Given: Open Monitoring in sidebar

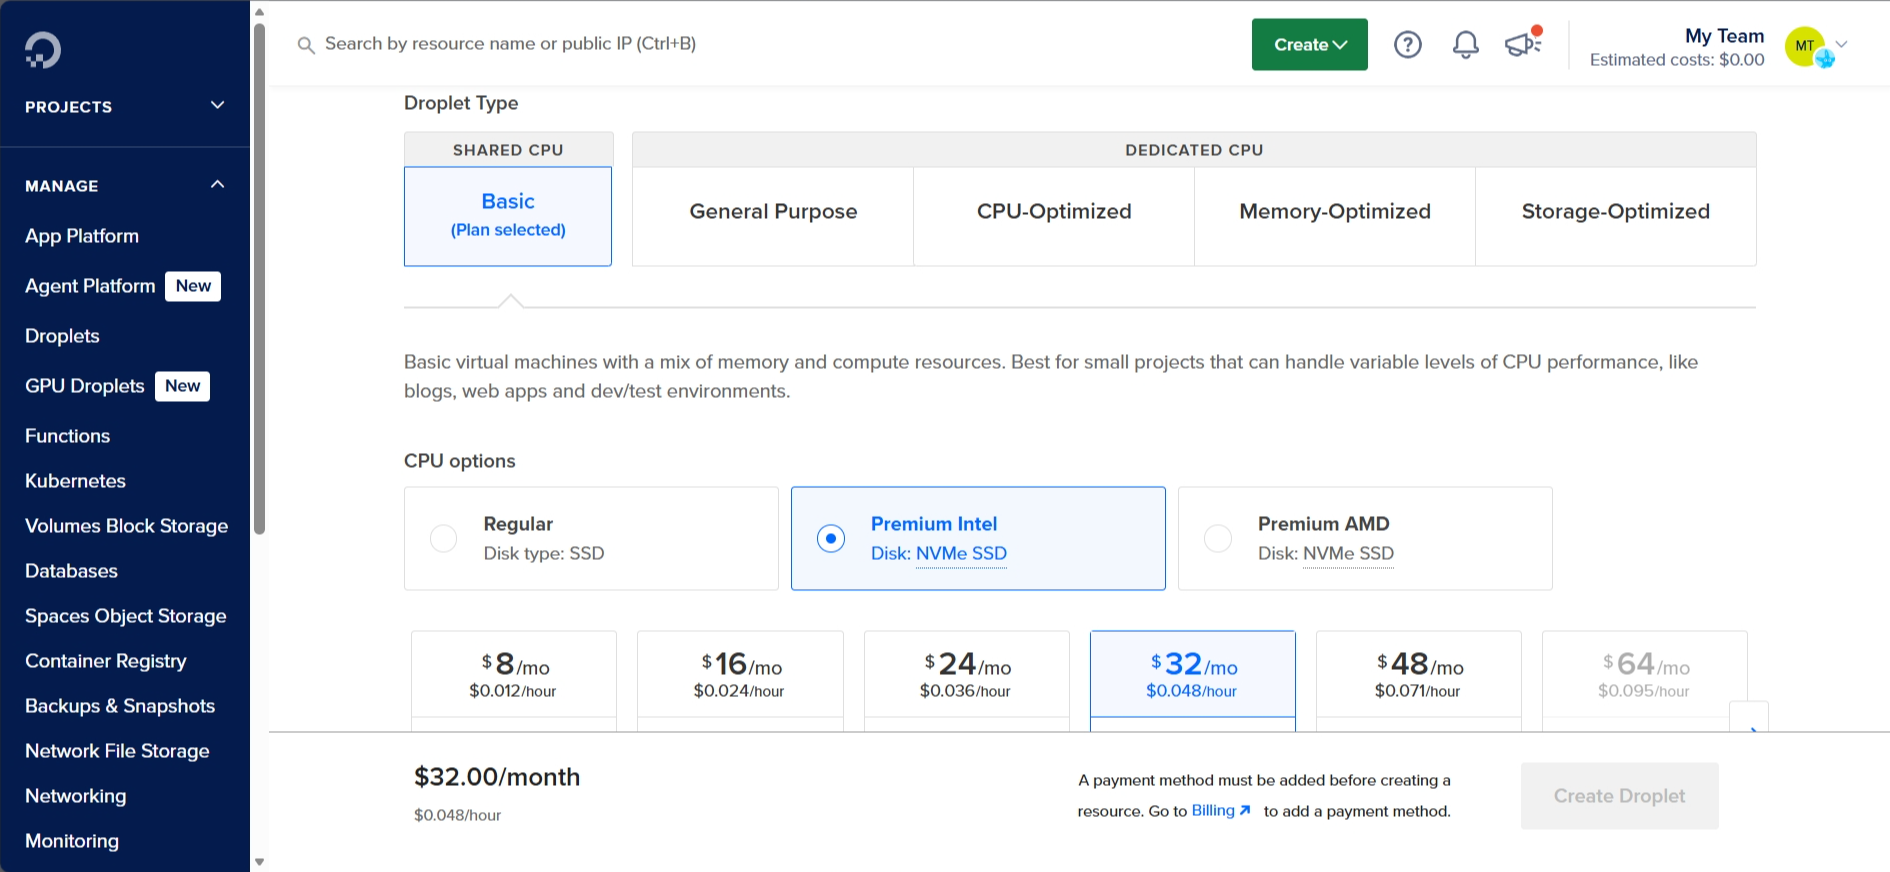Looking at the screenshot, I should (x=71, y=841).
